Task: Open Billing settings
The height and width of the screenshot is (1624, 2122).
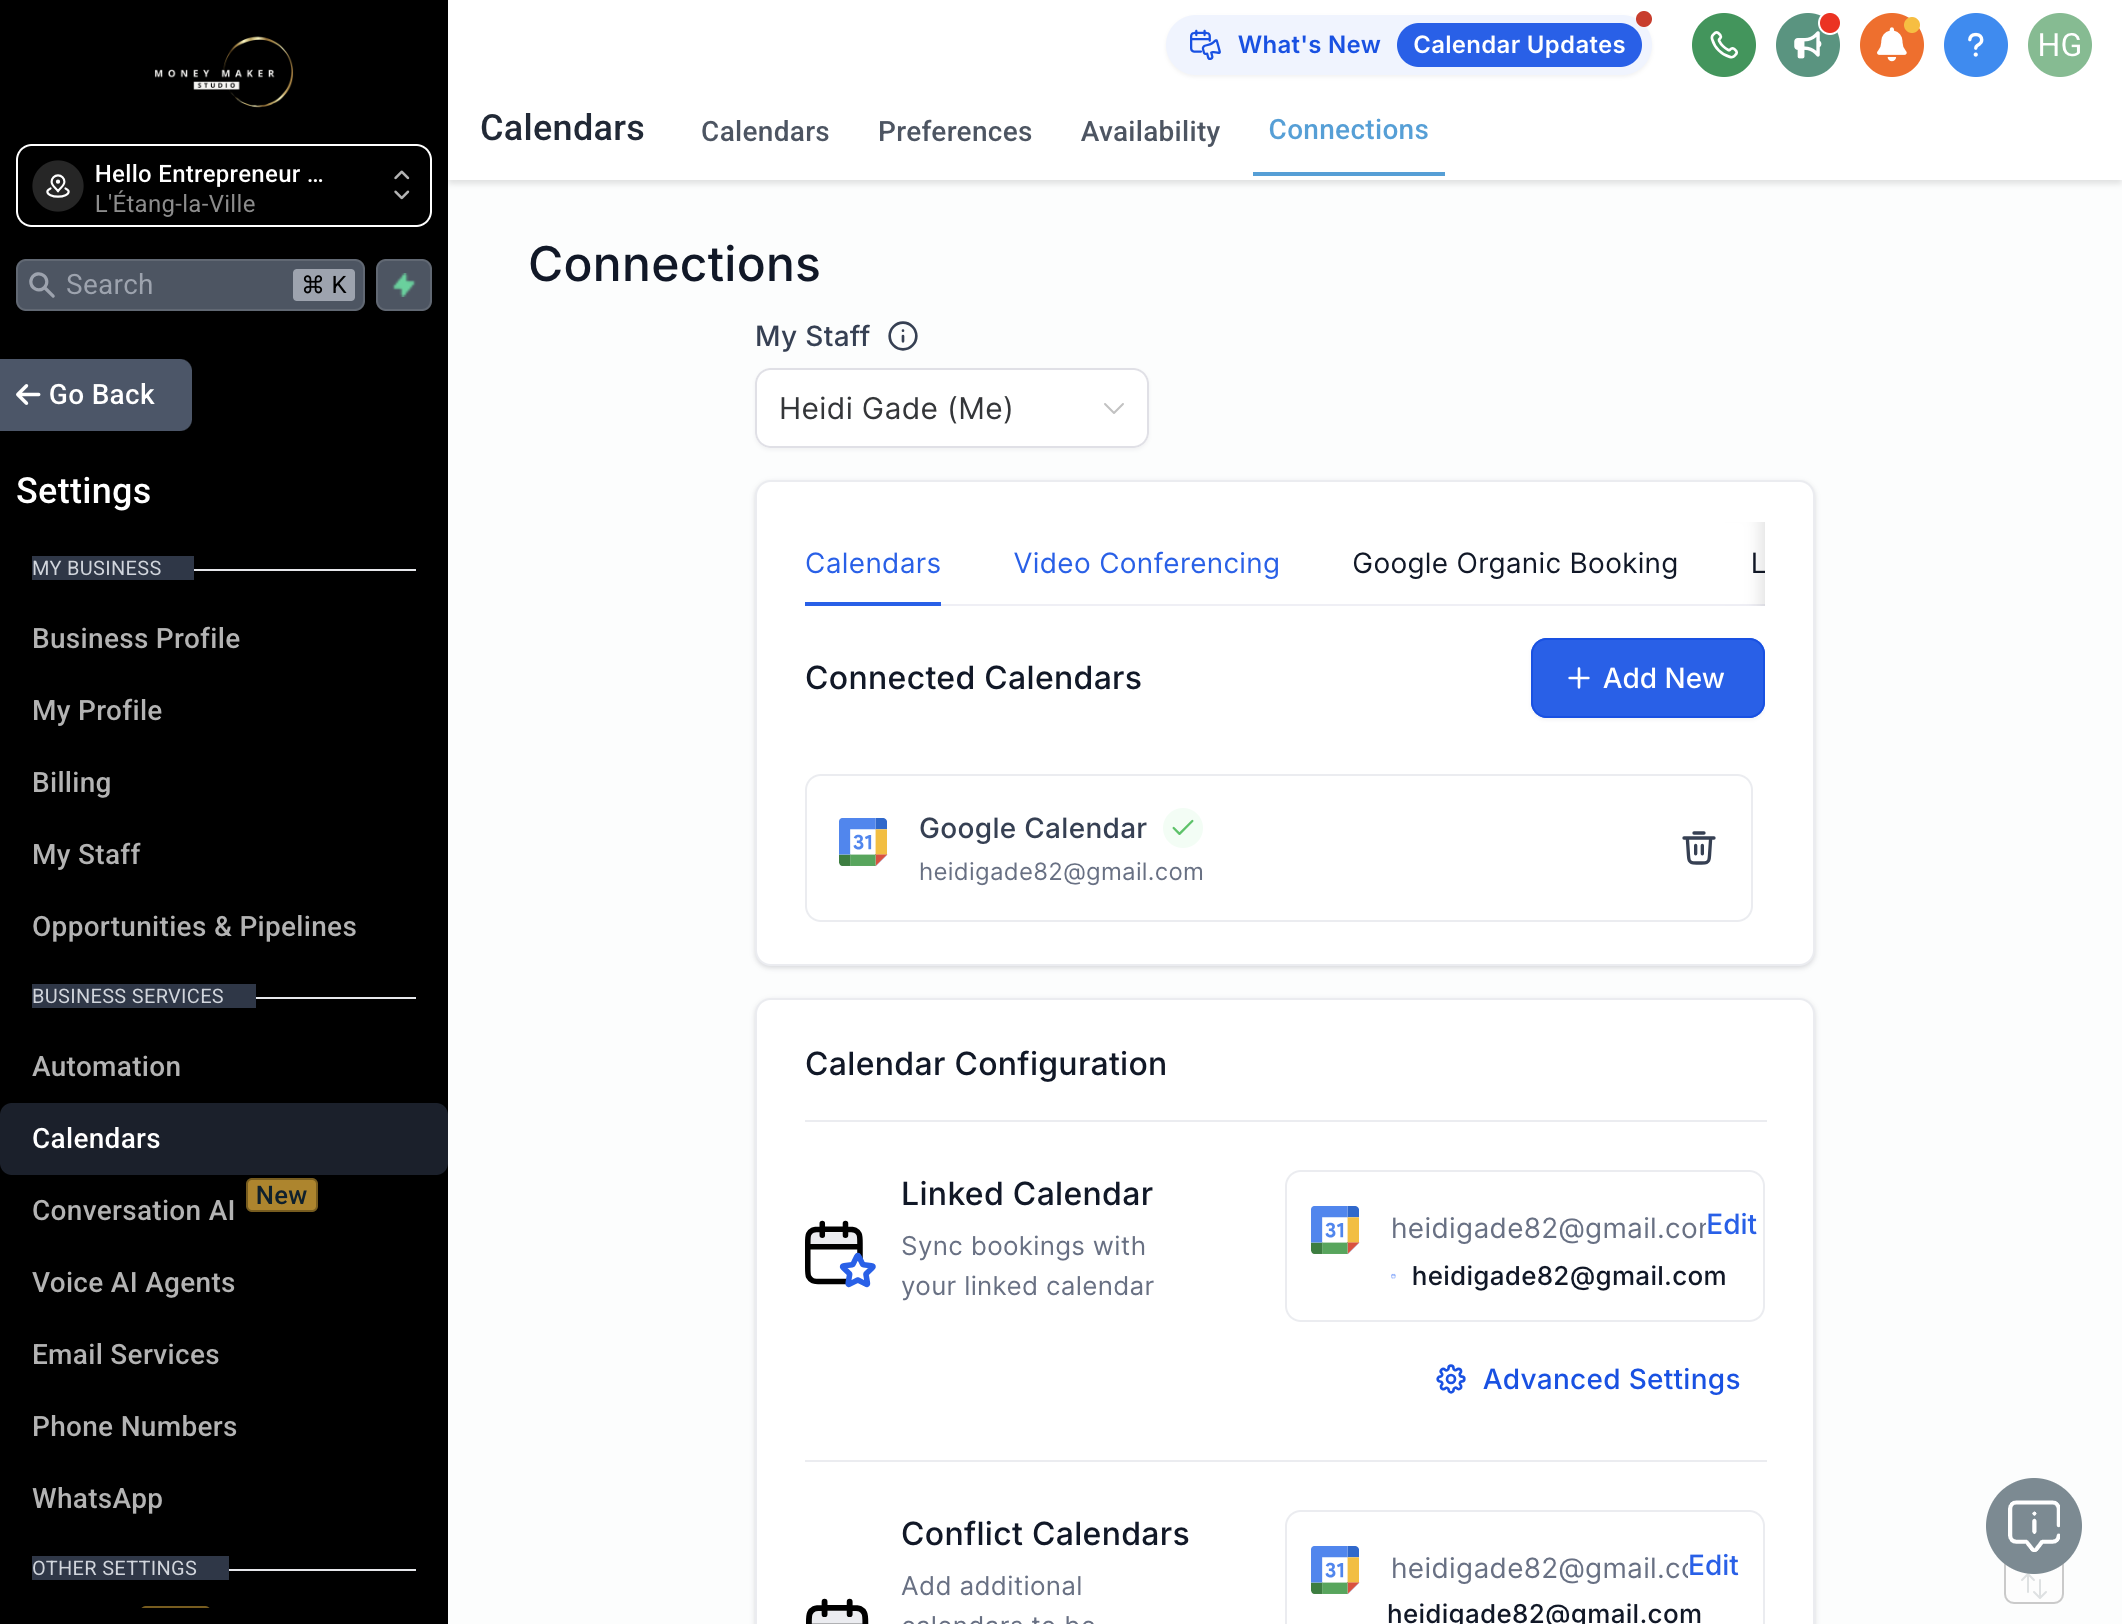Action: pos(71,782)
